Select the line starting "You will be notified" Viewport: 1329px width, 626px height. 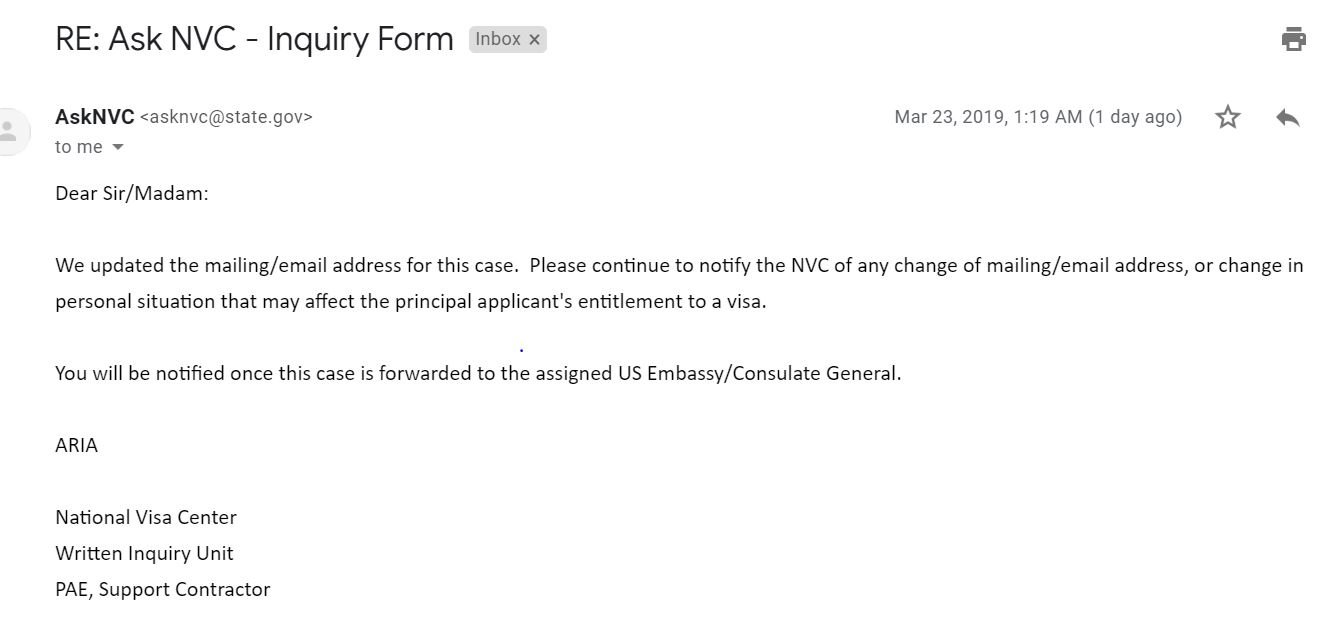(x=478, y=374)
